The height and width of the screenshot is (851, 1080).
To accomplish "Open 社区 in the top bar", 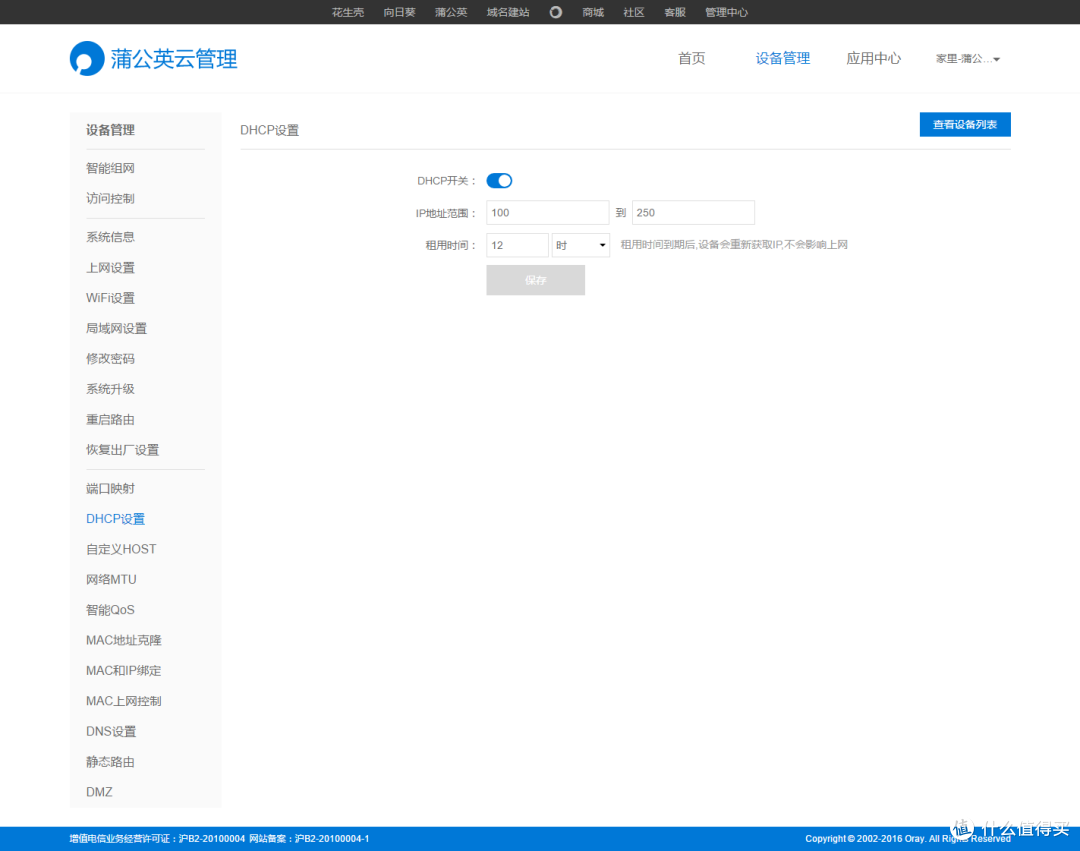I will click(x=634, y=12).
